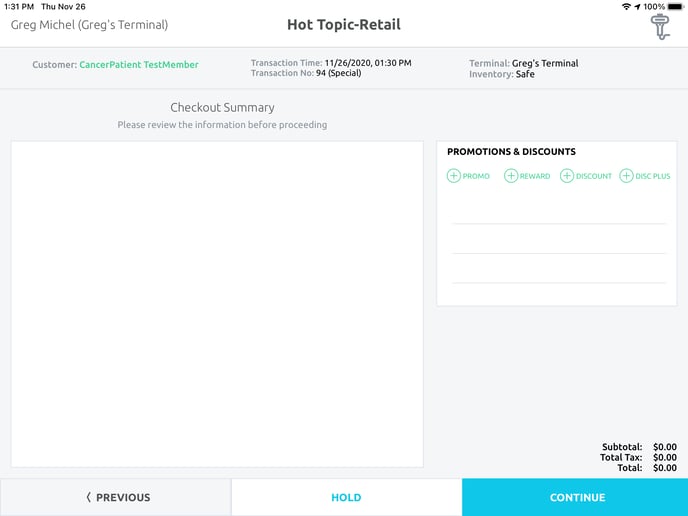Image resolution: width=688 pixels, height=516 pixels.
Task: Open the DISC PLUS option
Action: [x=627, y=176]
